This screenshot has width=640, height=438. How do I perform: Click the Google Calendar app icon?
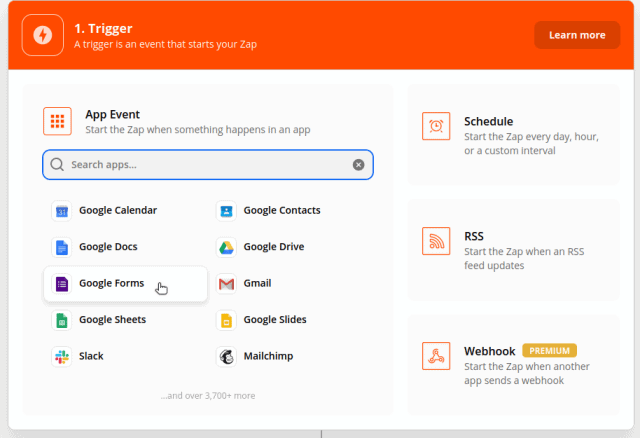[x=61, y=211]
